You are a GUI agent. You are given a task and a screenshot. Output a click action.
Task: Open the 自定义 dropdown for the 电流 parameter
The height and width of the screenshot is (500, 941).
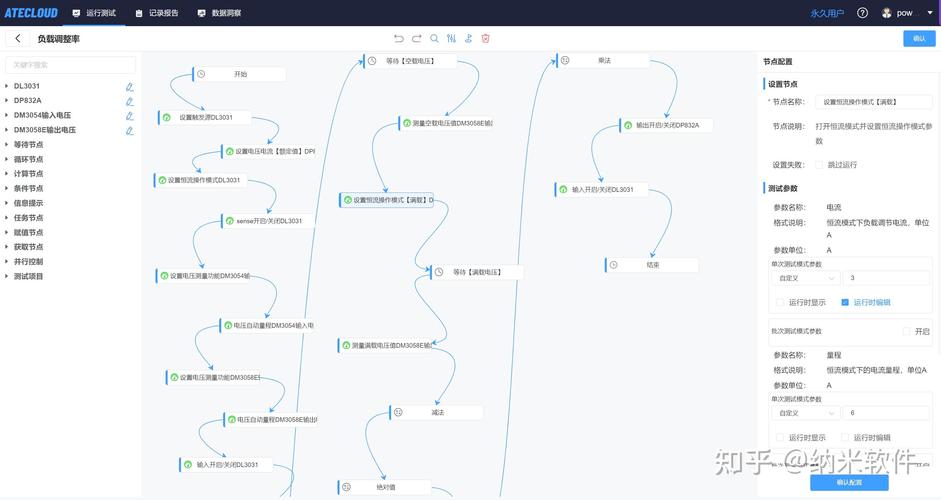click(x=805, y=278)
